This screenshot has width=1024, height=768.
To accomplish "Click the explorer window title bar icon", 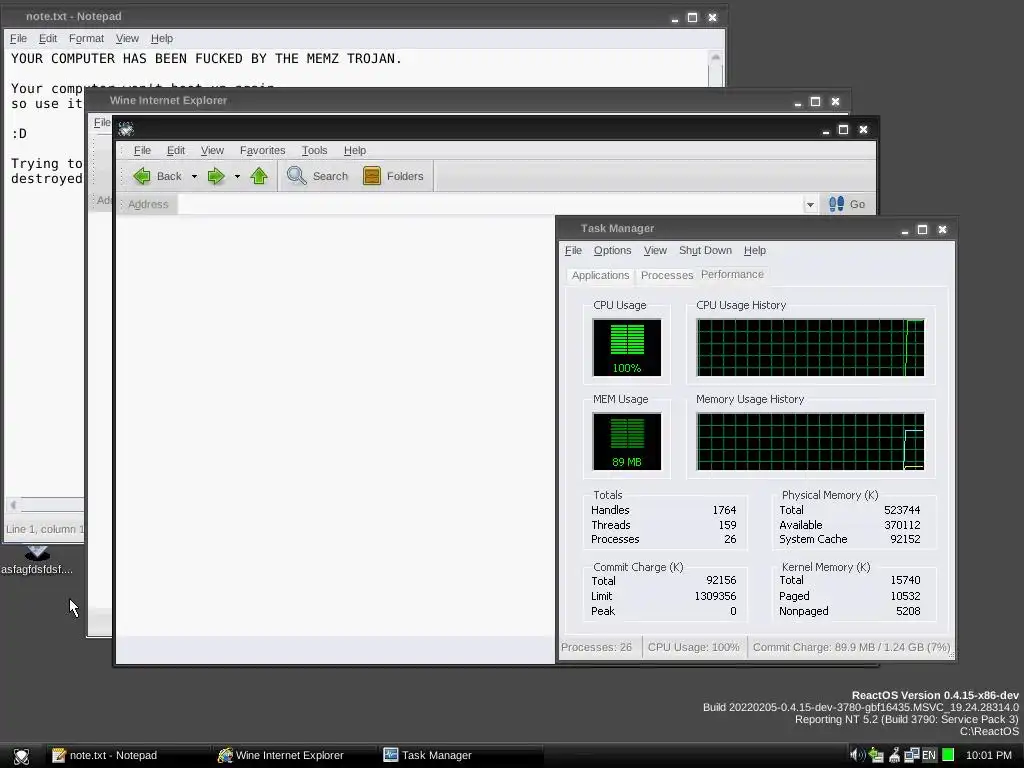I will tap(126, 129).
